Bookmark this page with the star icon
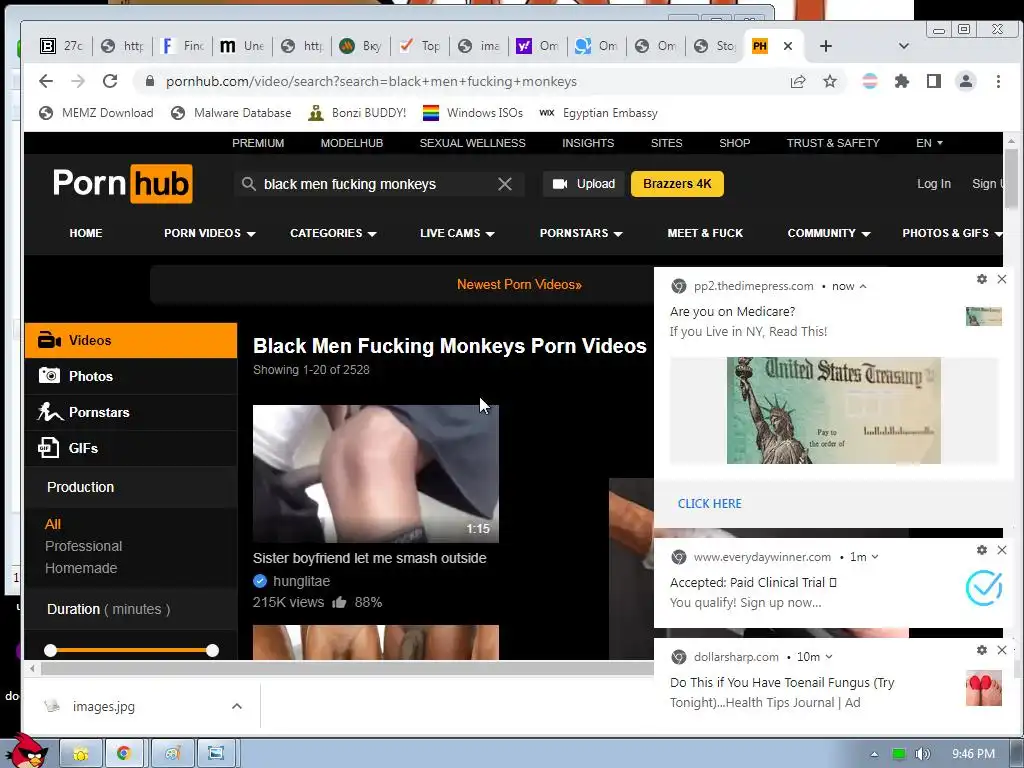The width and height of the screenshot is (1024, 768). coord(829,82)
